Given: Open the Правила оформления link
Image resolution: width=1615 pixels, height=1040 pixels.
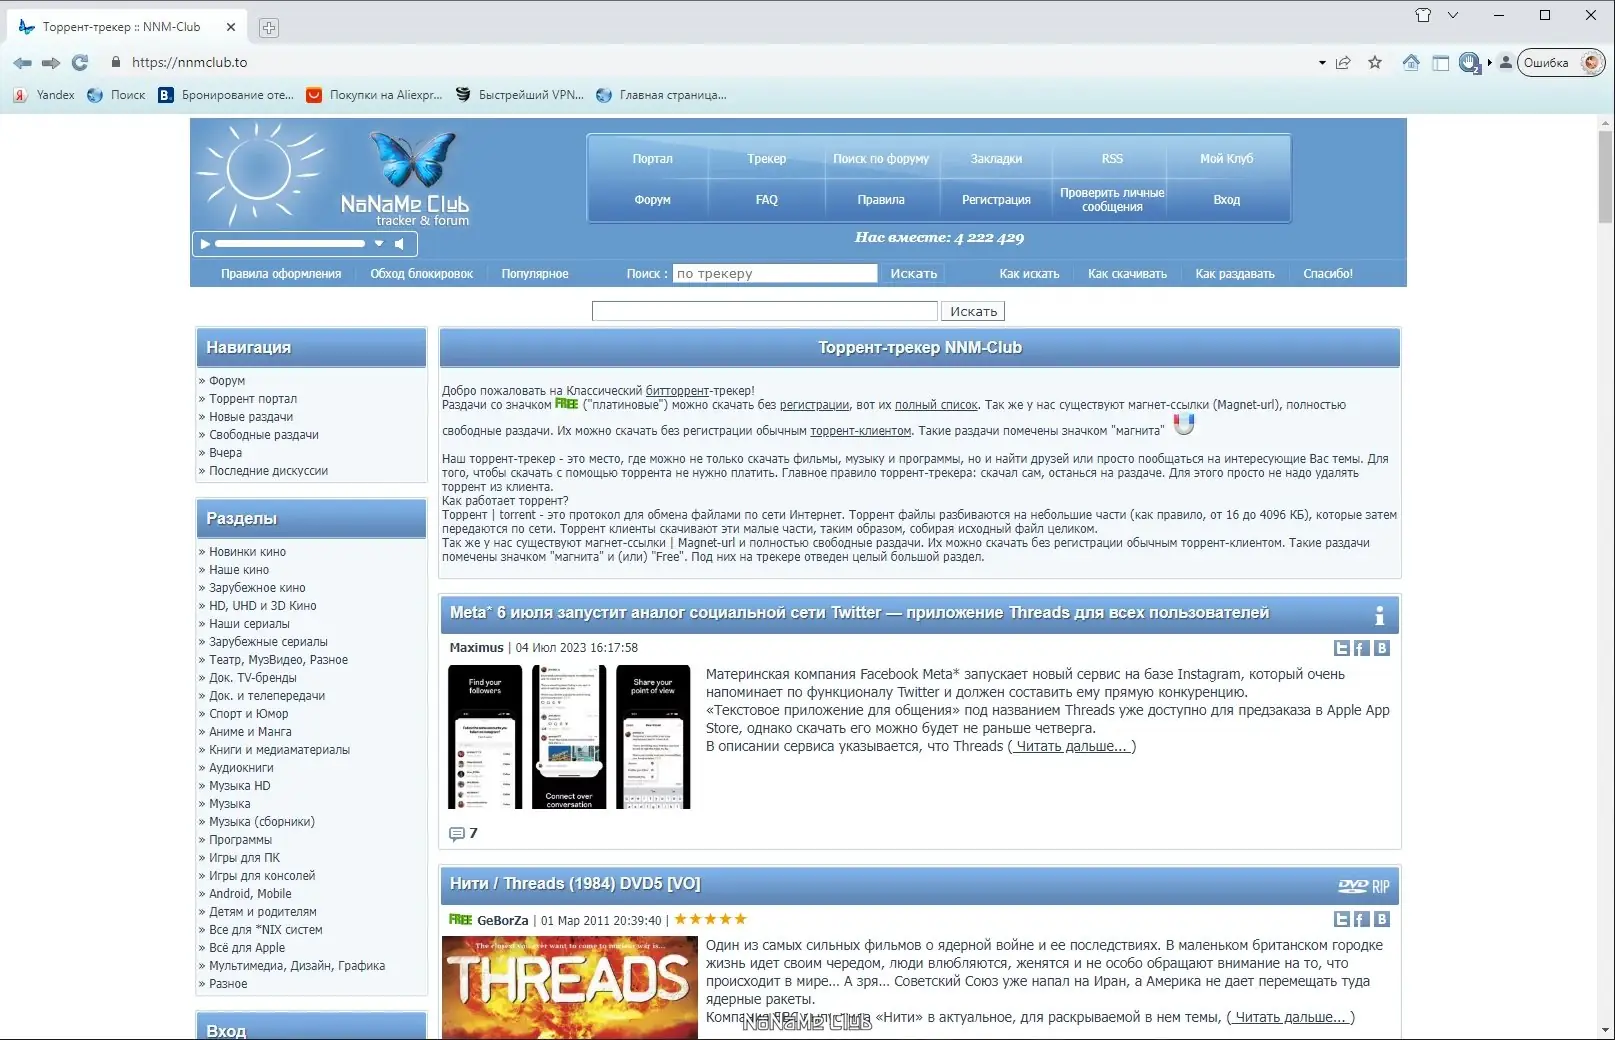Looking at the screenshot, I should pyautogui.click(x=281, y=274).
